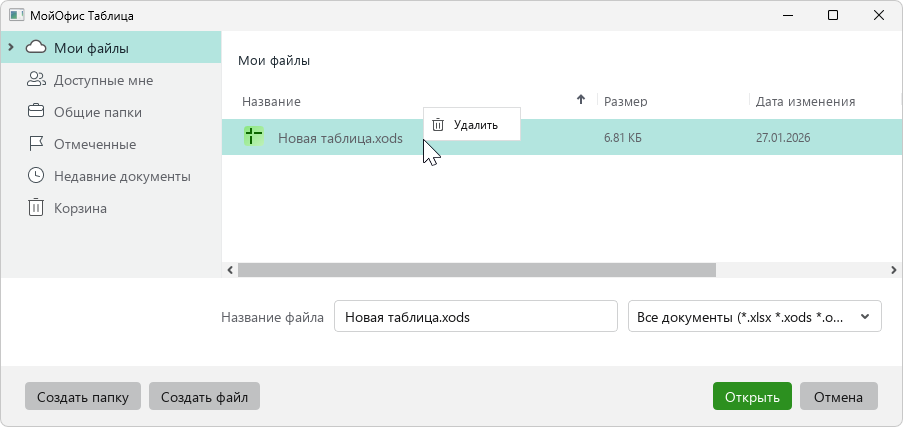The height and width of the screenshot is (427, 903).
Task: Select Мои файлы in sidebar
Action: tap(111, 48)
